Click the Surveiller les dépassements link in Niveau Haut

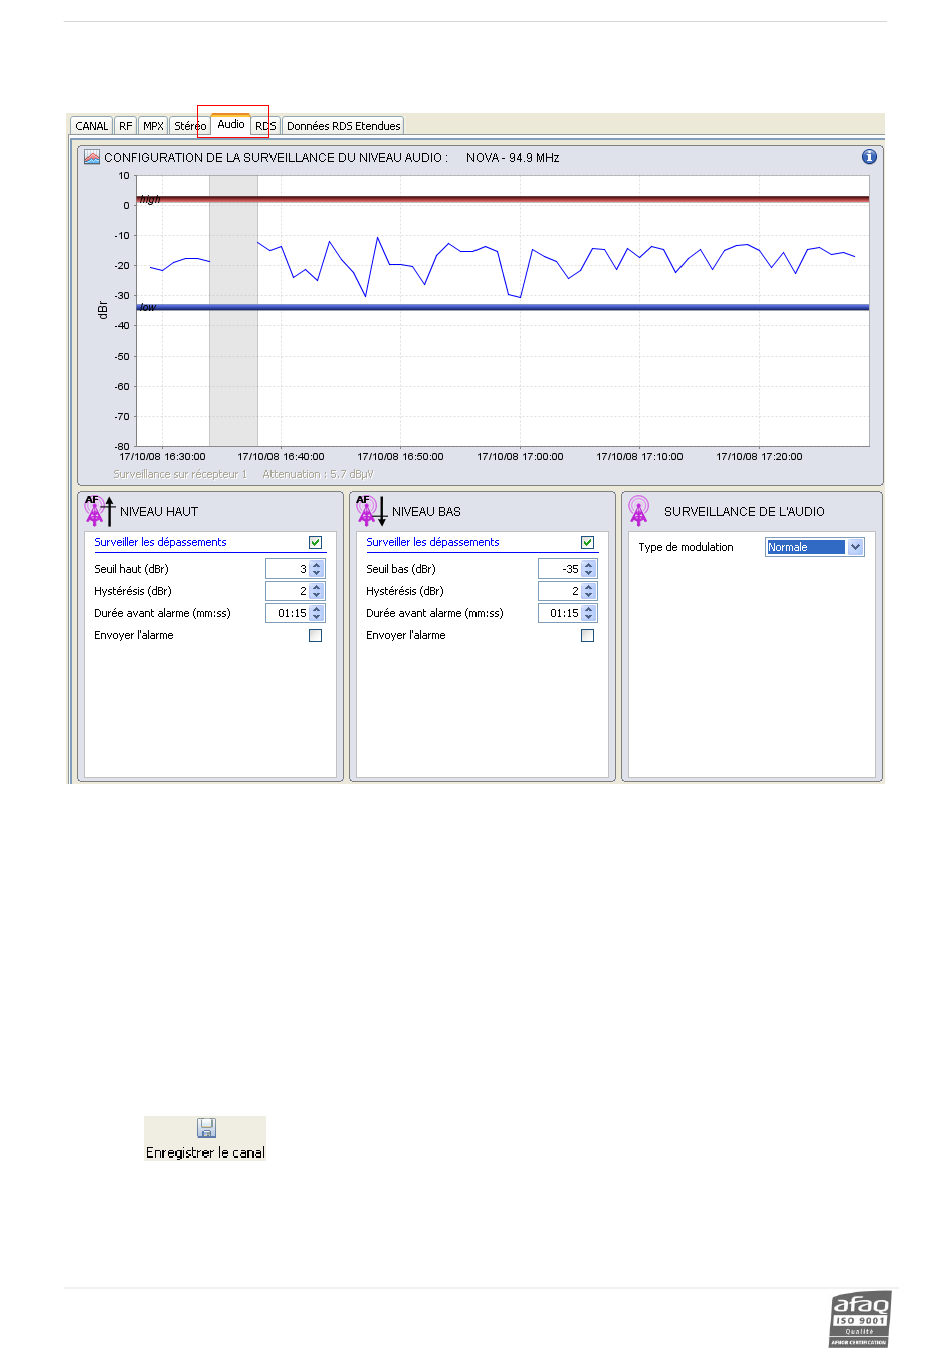point(160,542)
